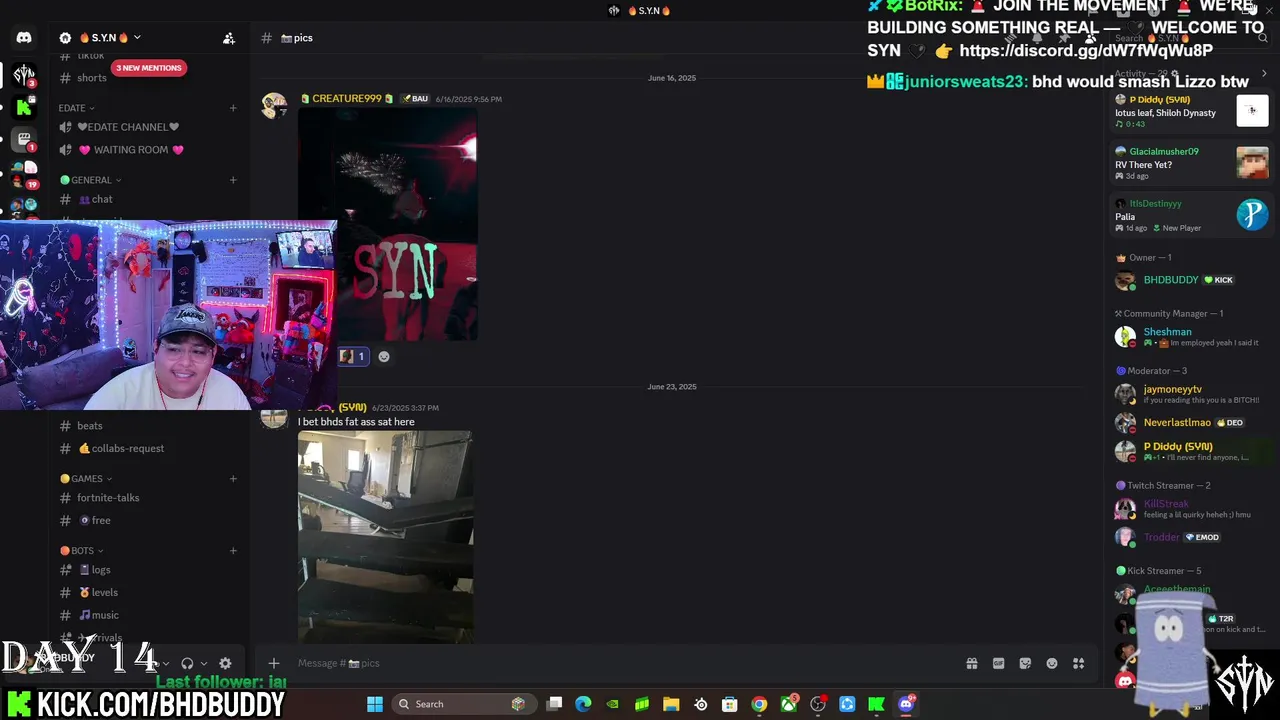1280x720 pixels.
Task: Open the clapperboard server icon
Action: coord(24,140)
